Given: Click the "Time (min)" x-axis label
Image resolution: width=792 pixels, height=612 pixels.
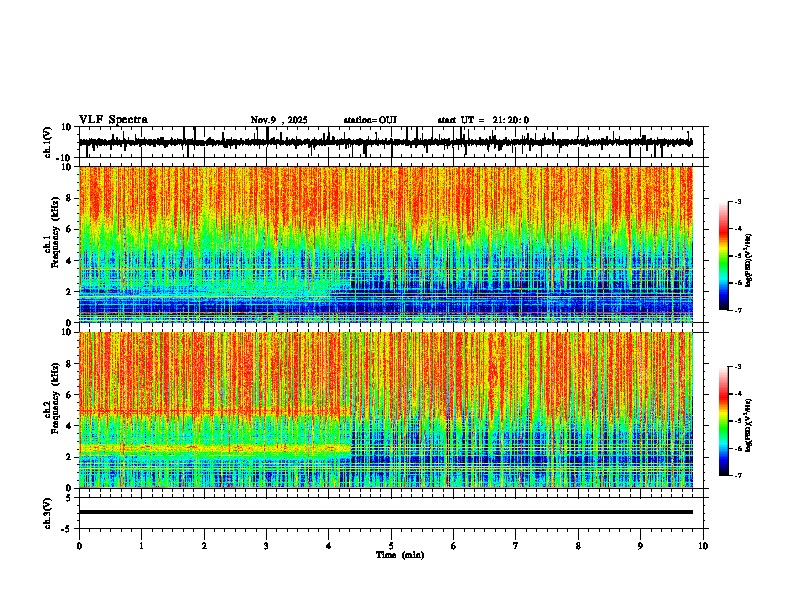Looking at the screenshot, I should point(400,555).
